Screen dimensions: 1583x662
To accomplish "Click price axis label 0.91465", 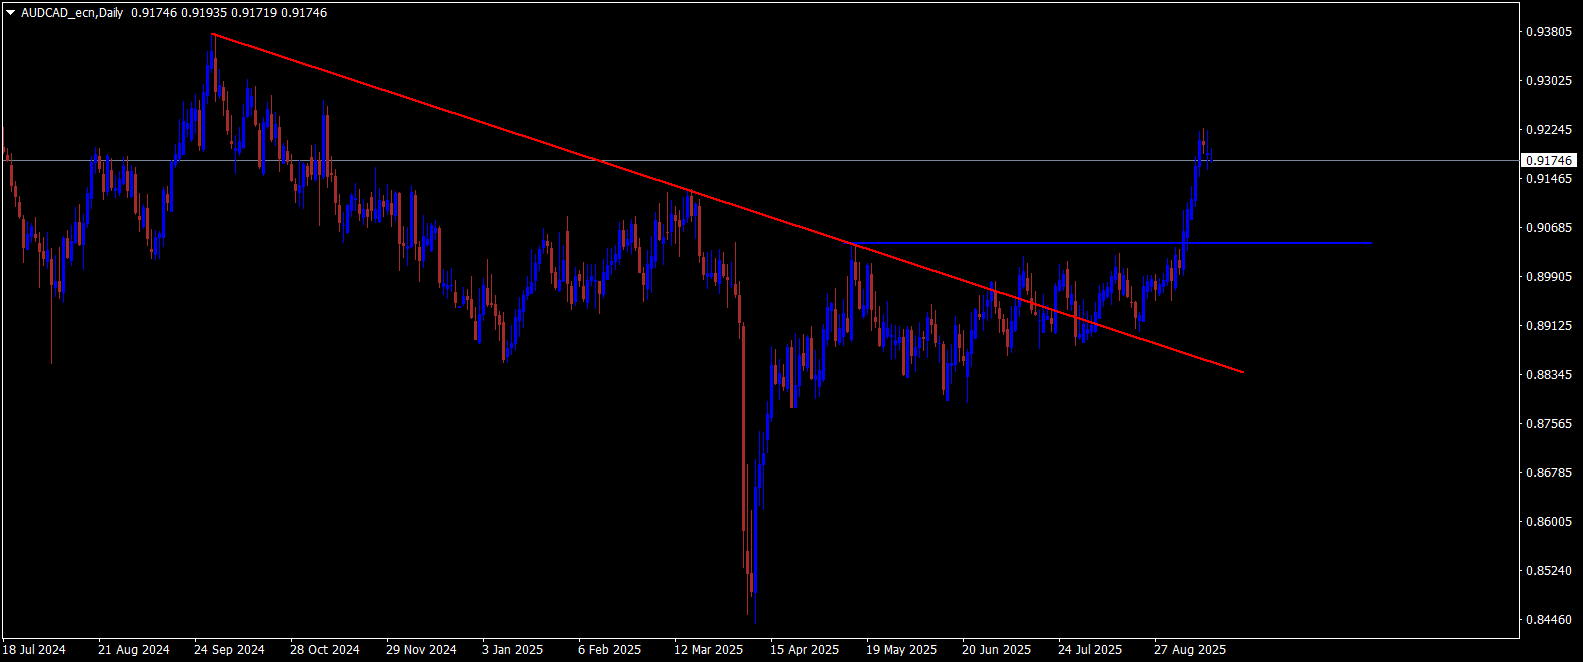I will pos(1548,179).
